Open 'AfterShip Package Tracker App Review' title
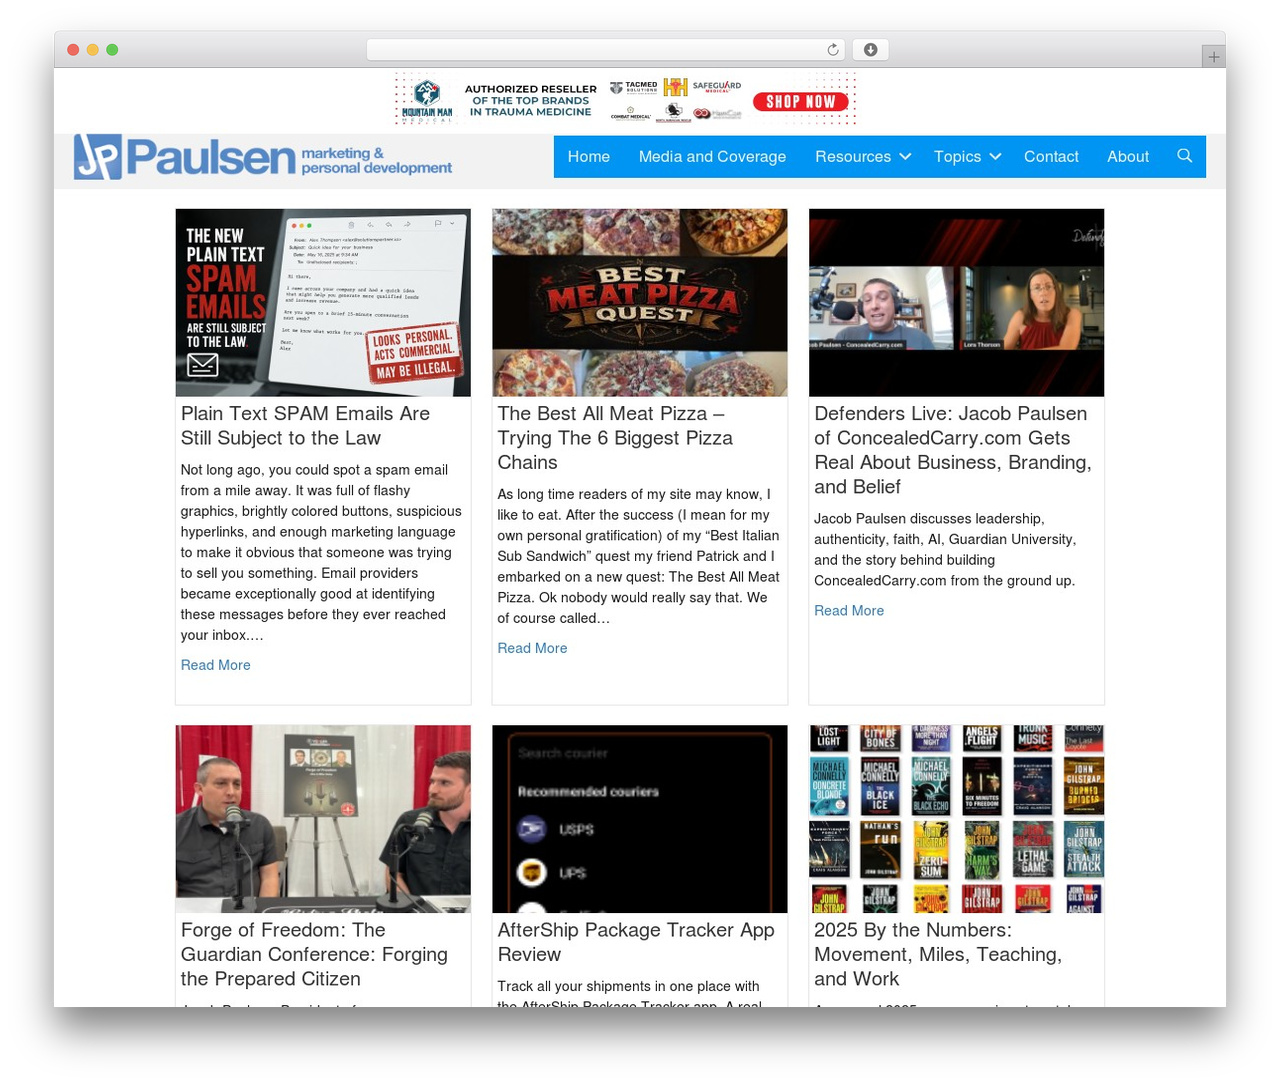The image size is (1280, 1084). (x=636, y=942)
